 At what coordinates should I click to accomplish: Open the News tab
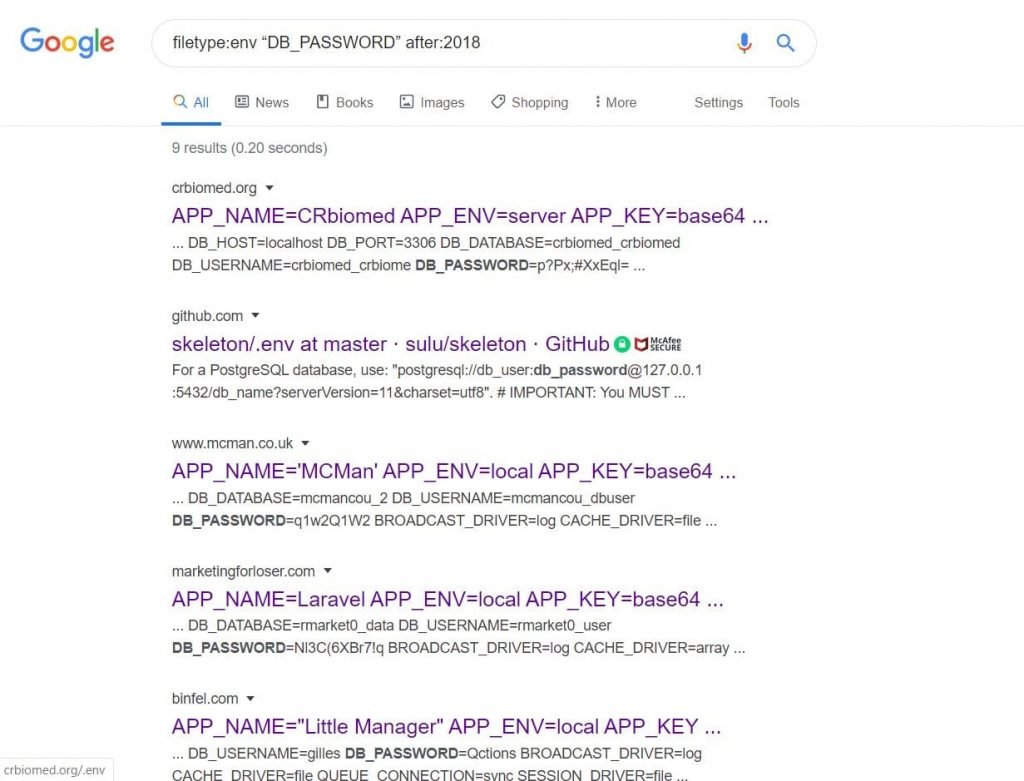click(262, 103)
